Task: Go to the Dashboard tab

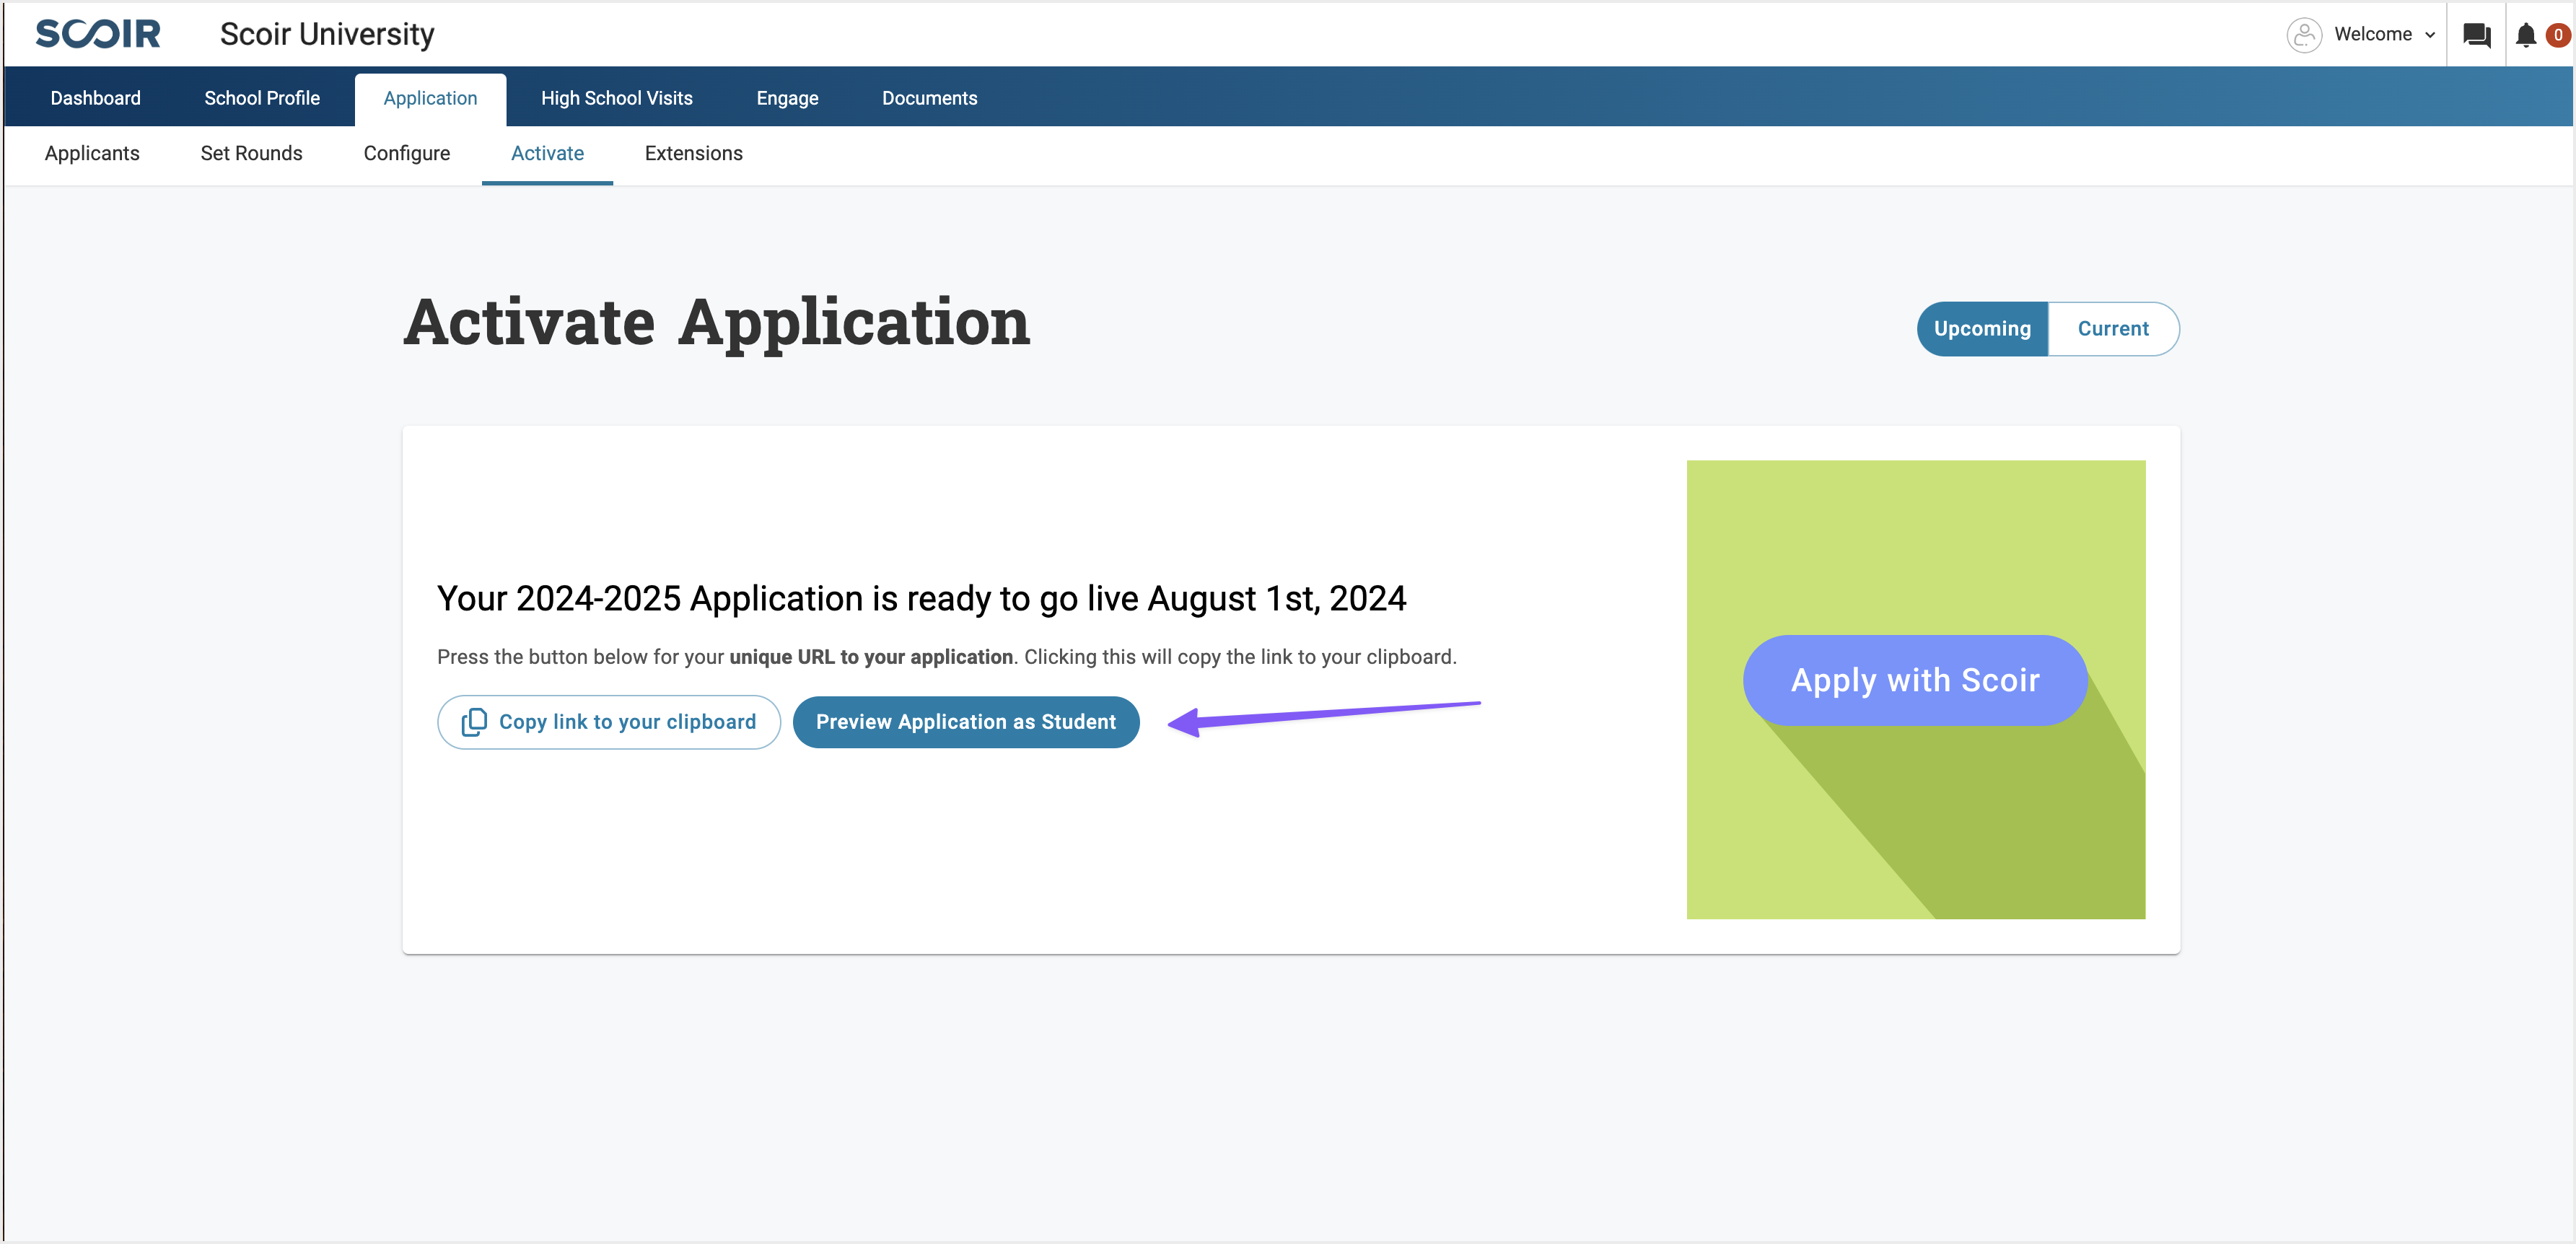Action: point(95,98)
